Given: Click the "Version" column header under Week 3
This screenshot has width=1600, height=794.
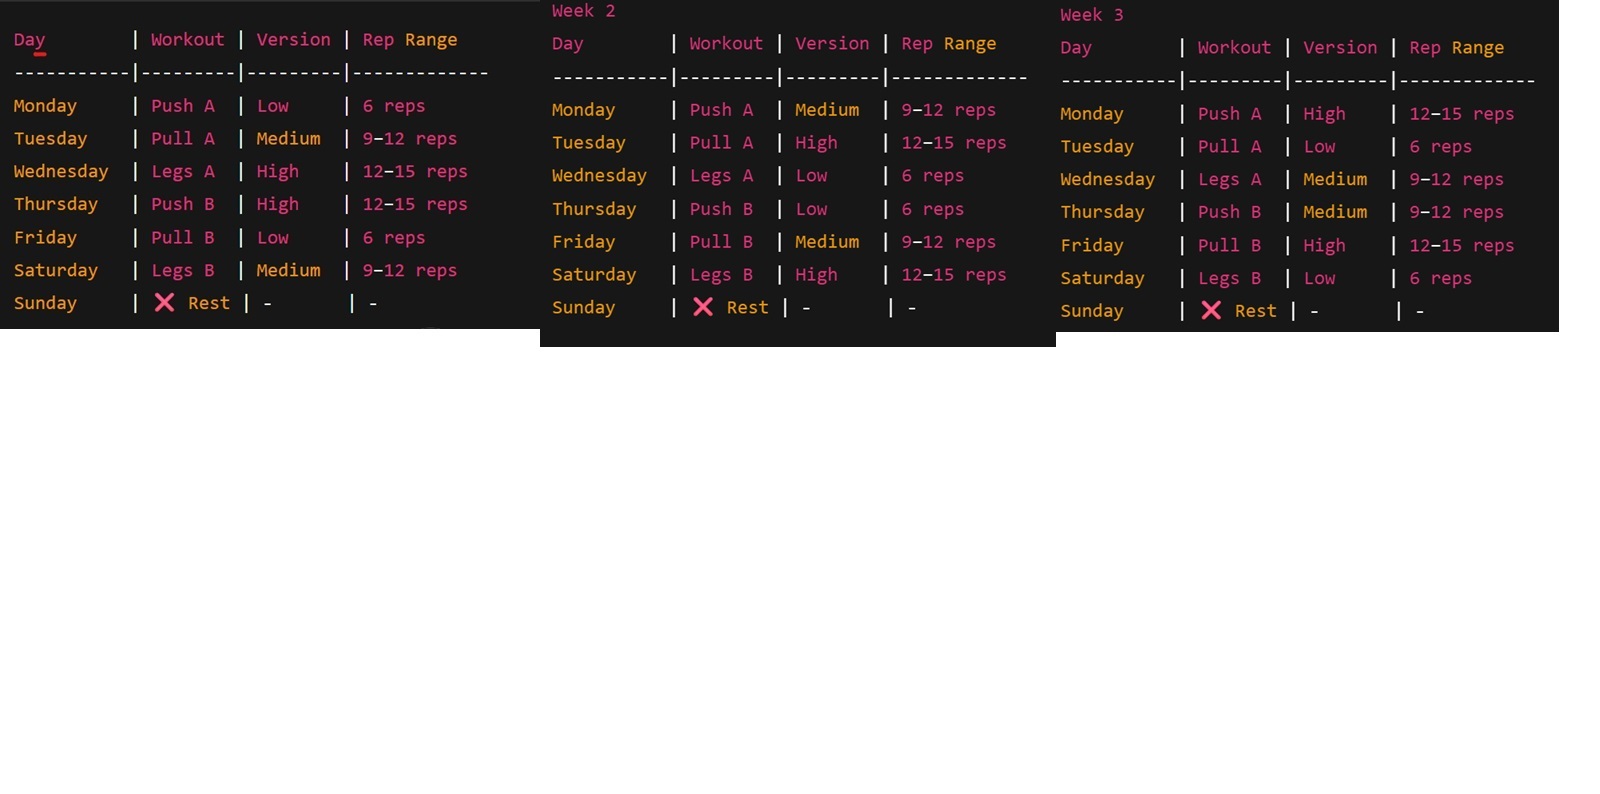Looking at the screenshot, I should tap(1339, 48).
